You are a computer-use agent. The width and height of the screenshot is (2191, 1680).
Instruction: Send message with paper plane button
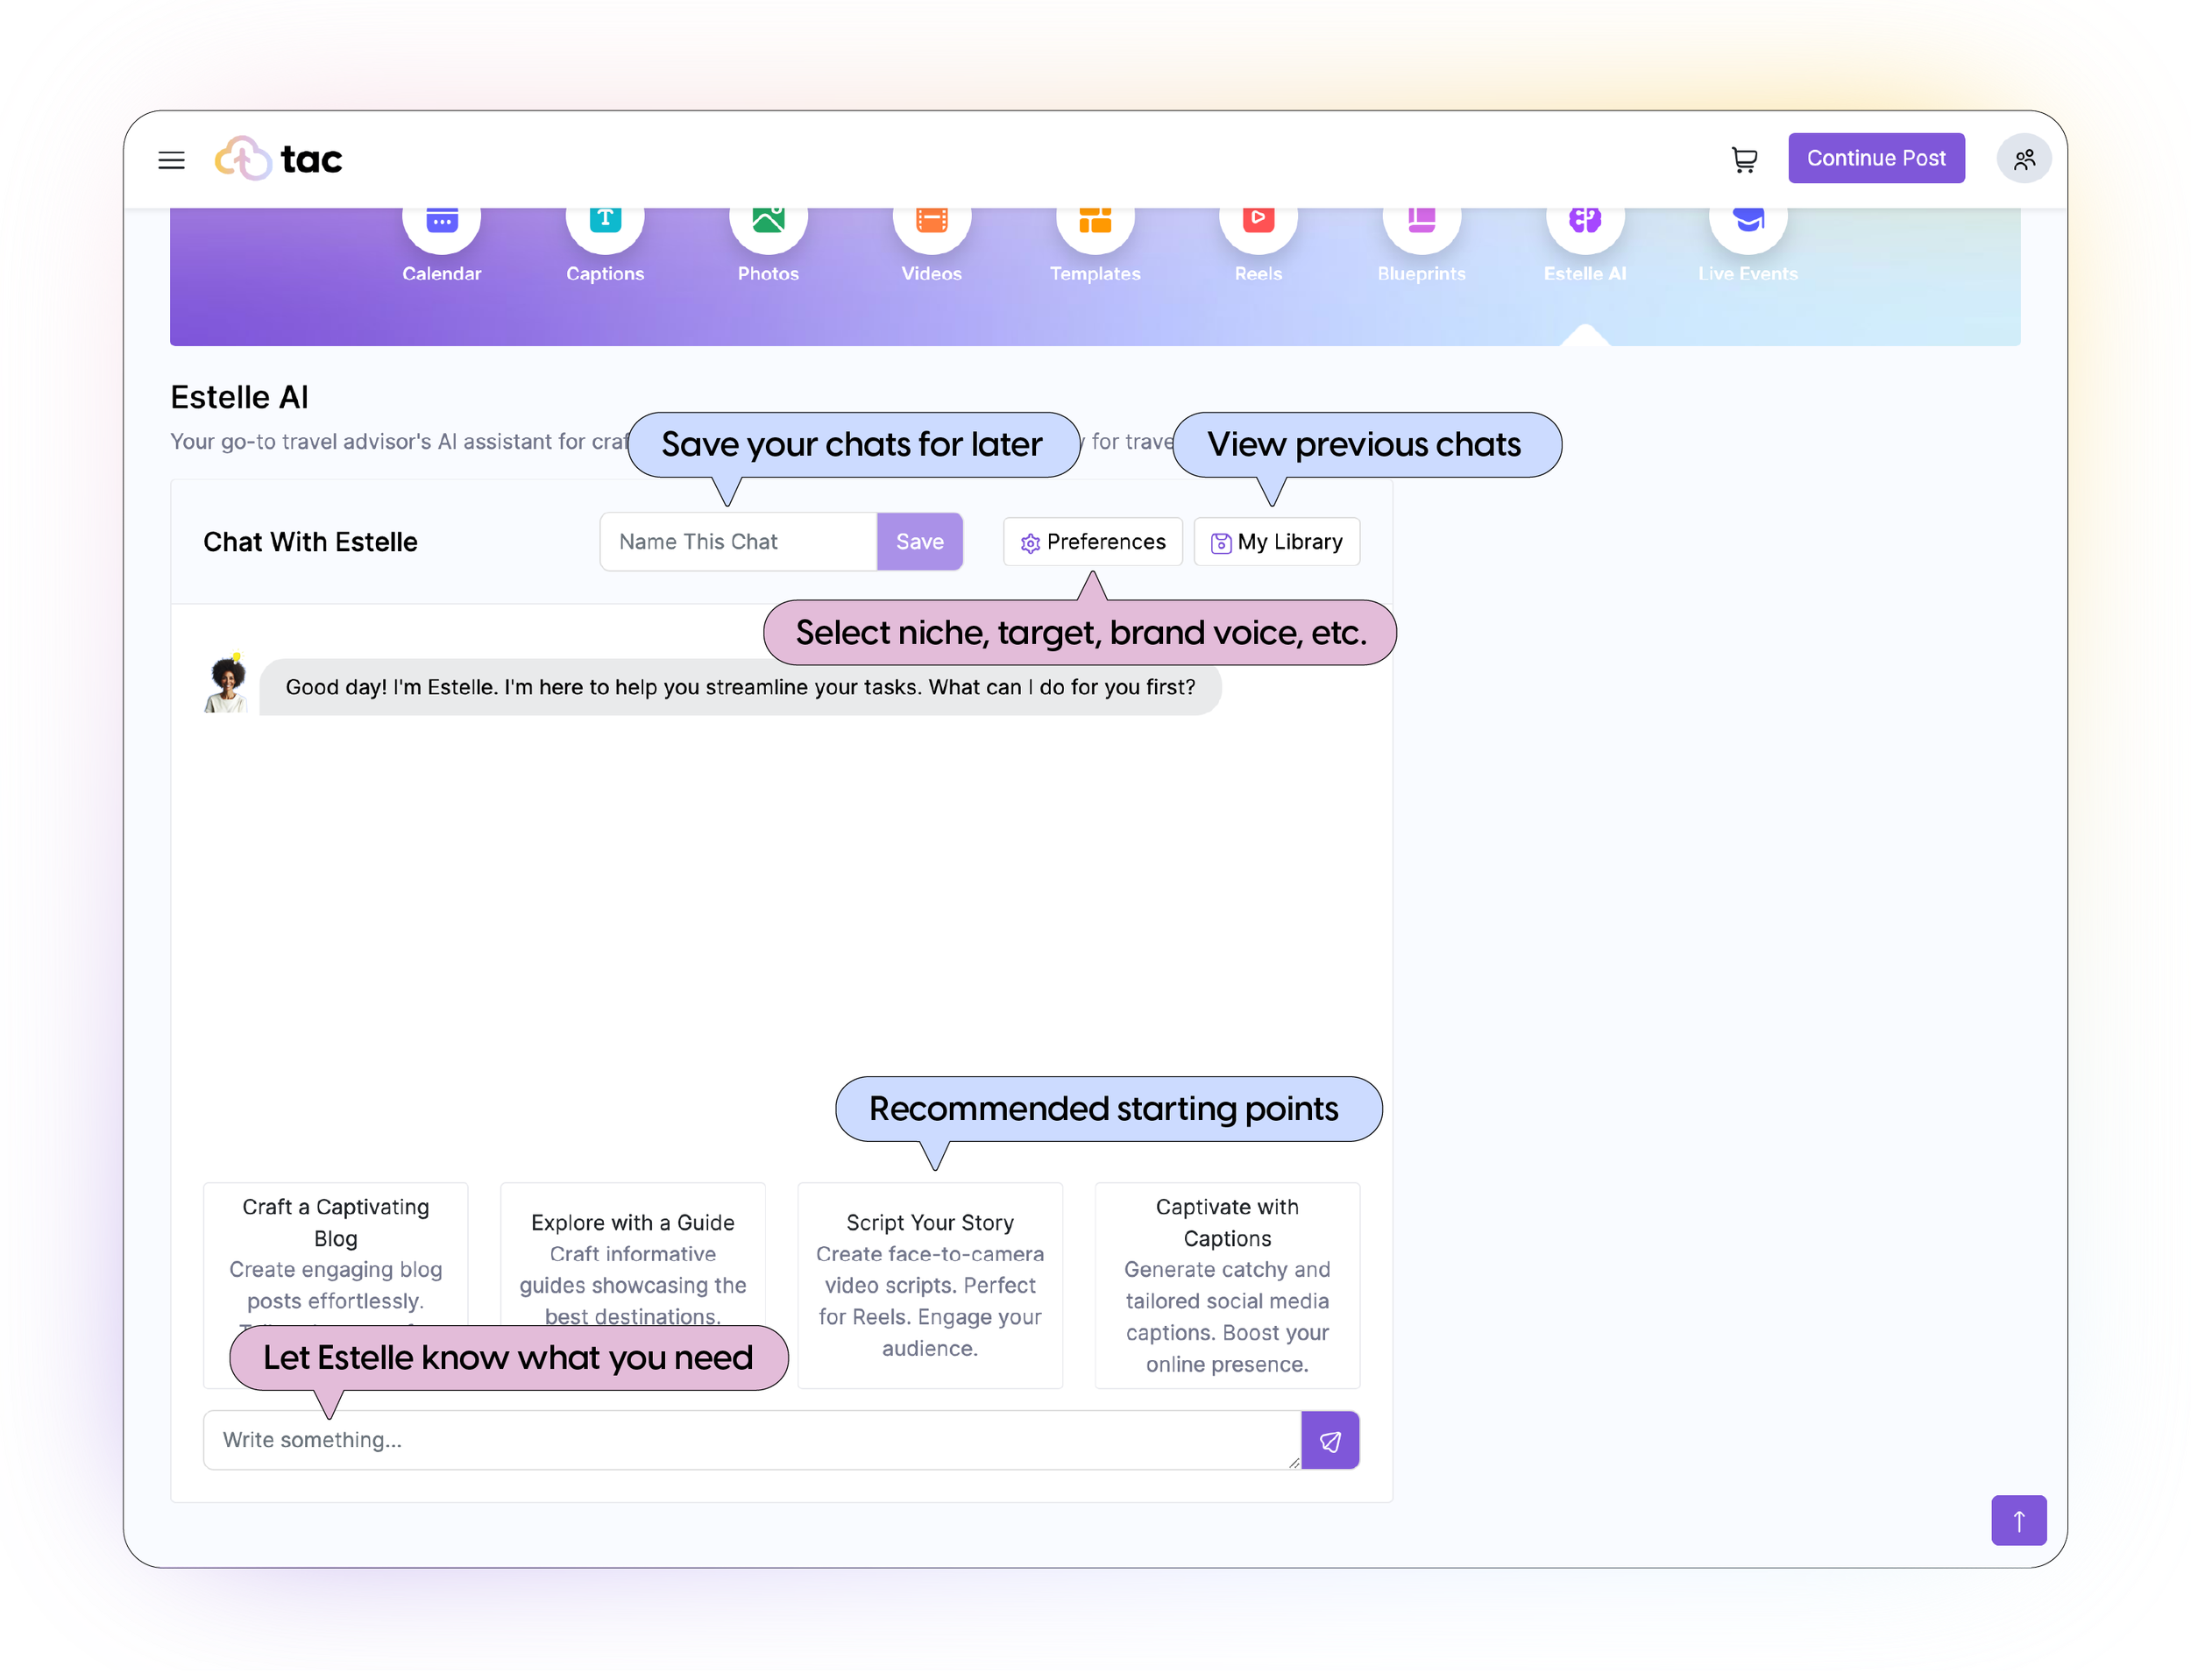click(1330, 1440)
